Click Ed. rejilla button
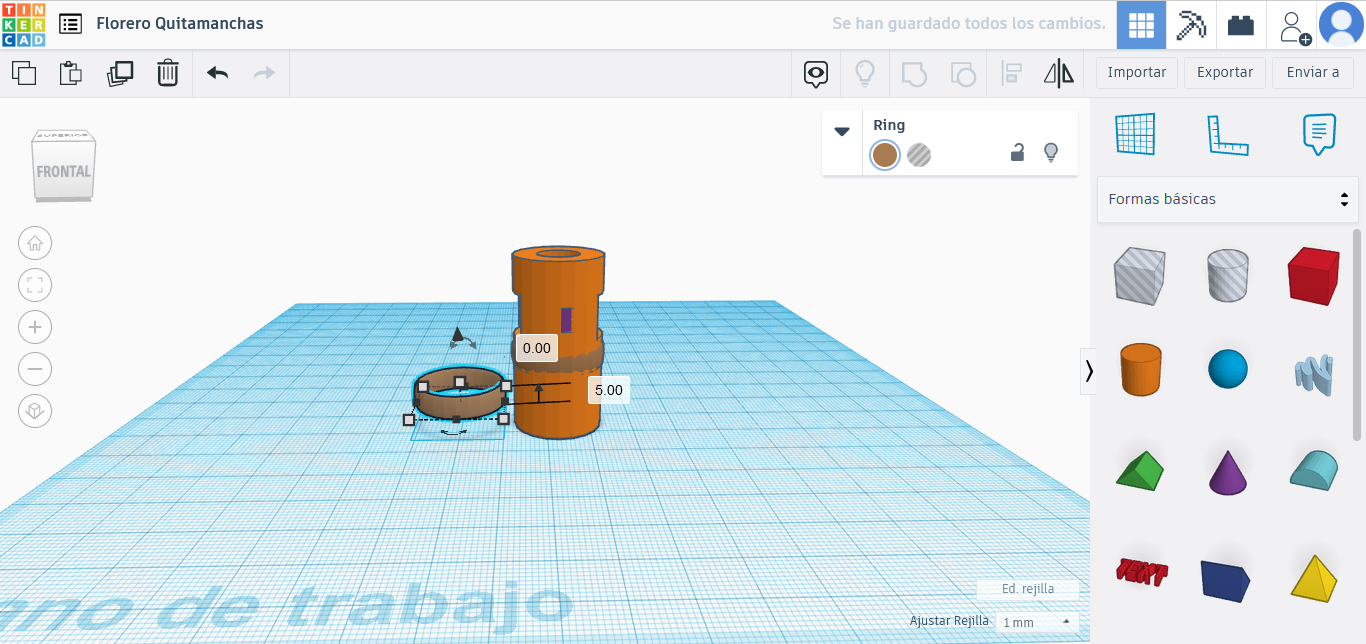 pos(1028,589)
